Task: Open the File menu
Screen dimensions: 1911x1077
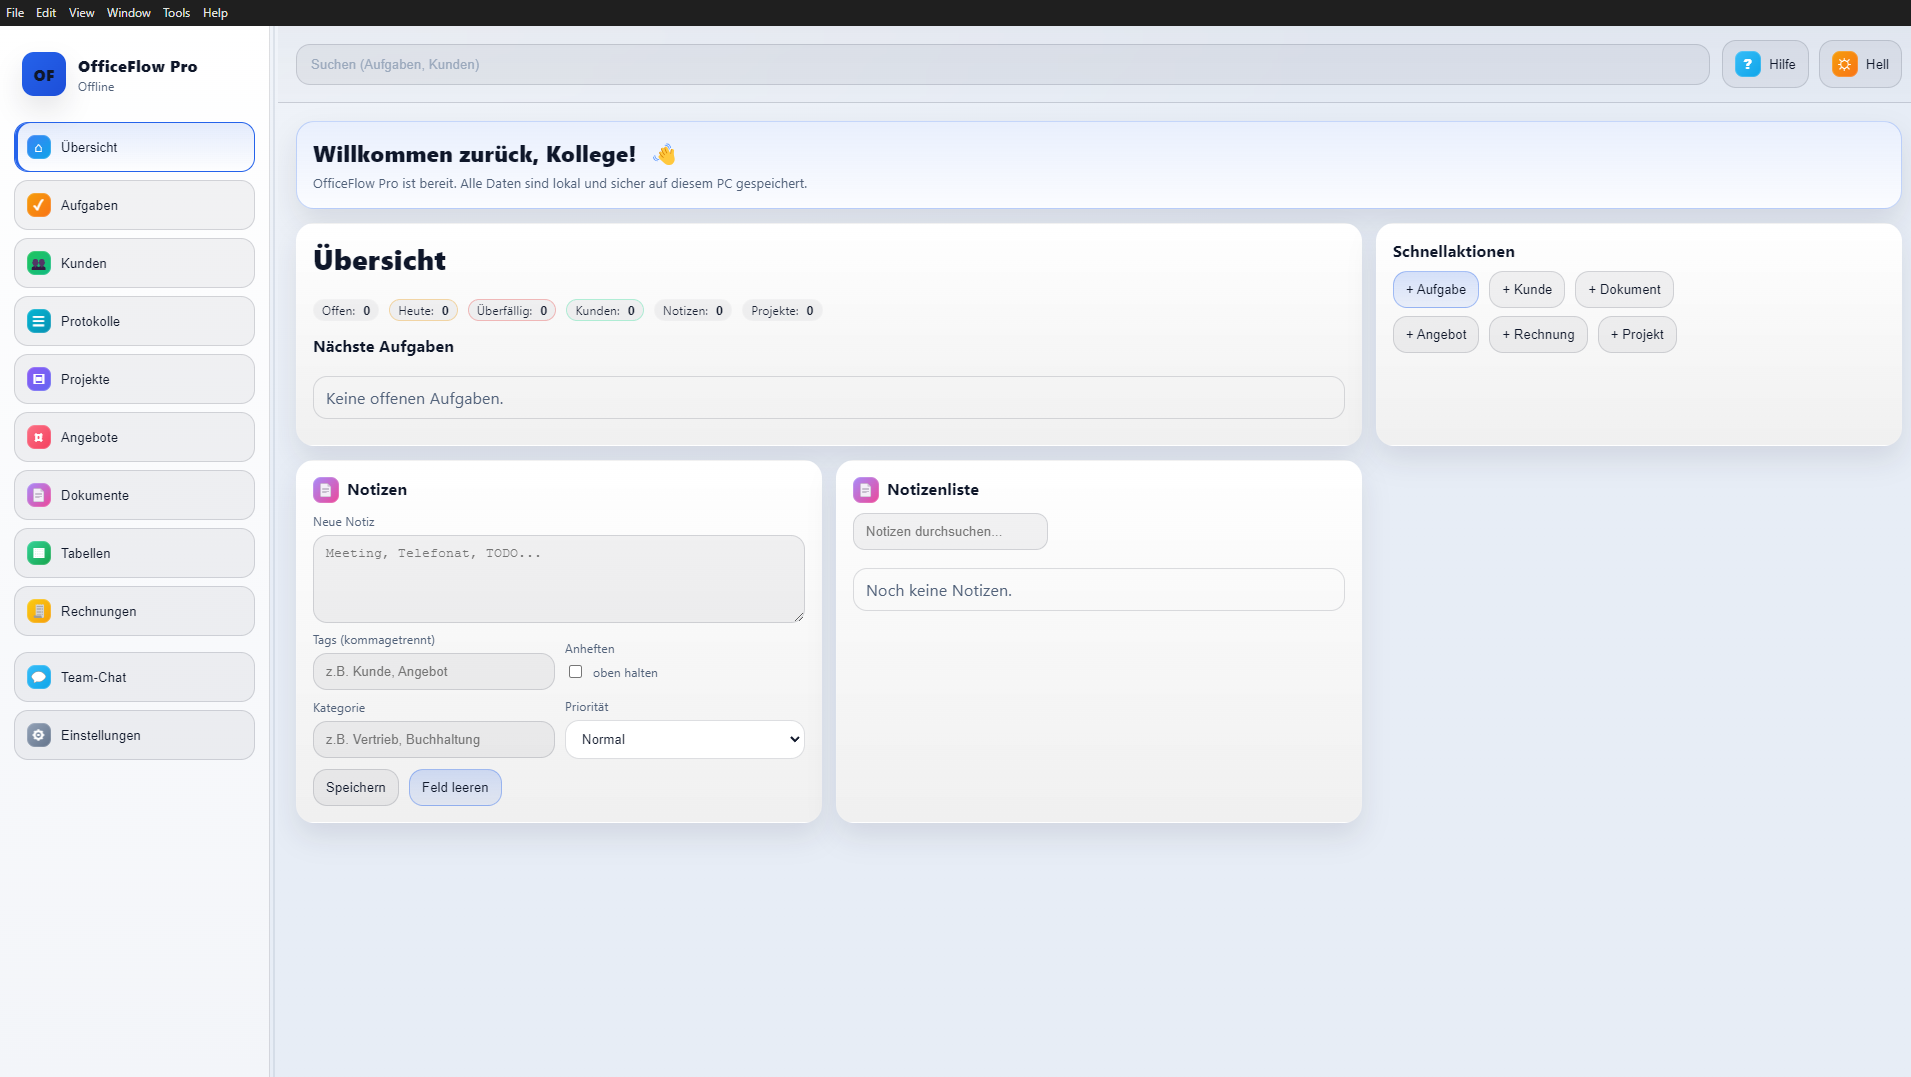Action: tap(15, 13)
